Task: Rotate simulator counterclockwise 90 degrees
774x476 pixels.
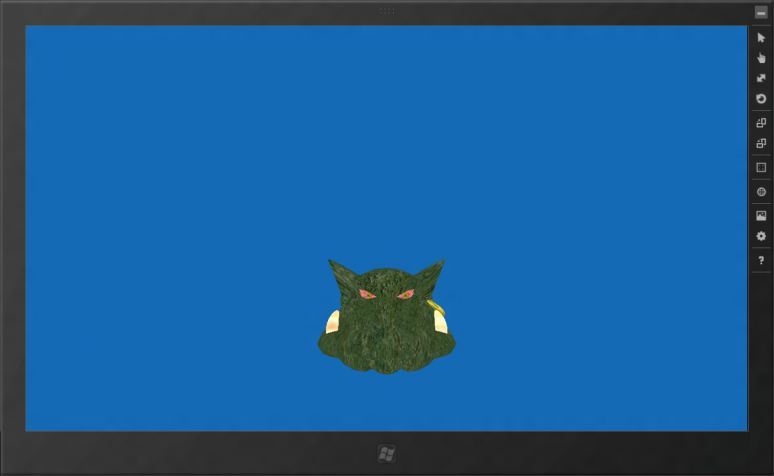Action: tap(761, 143)
